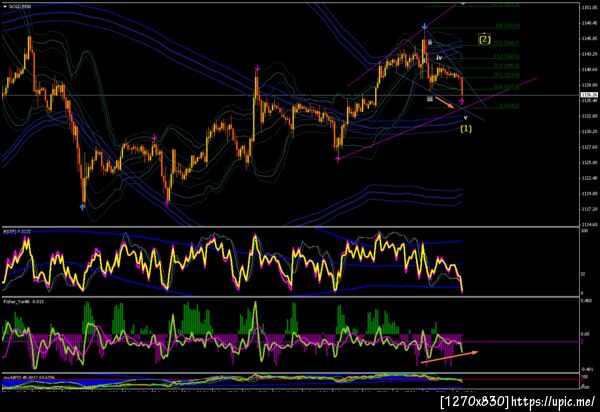Click the white 'v' wave label
600x412 pixels.
(465, 118)
